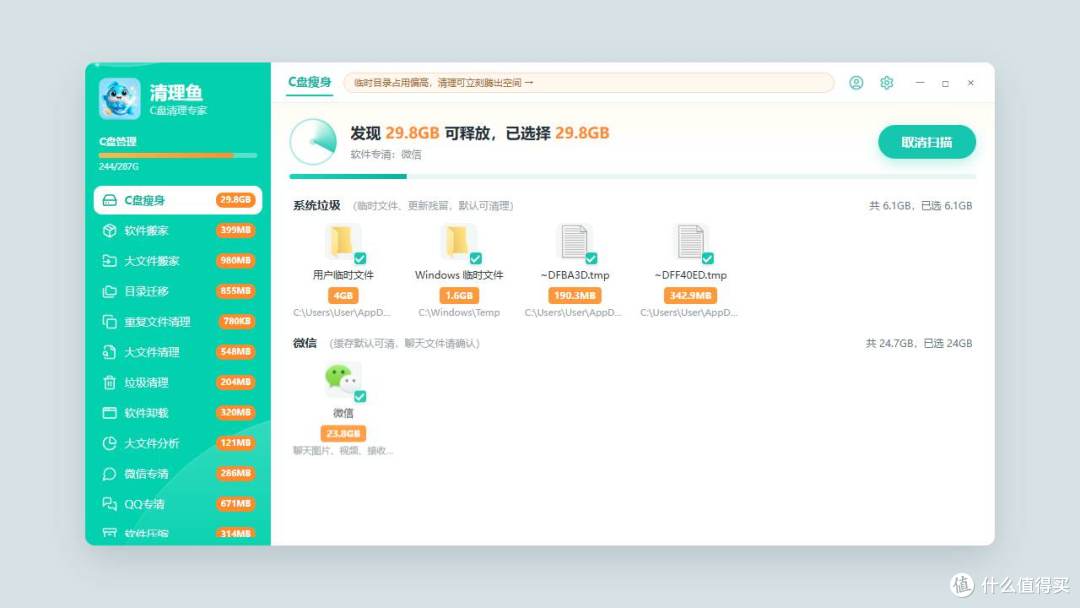Click the 垃圾清理 trash icon
The image size is (1080, 608).
109,382
